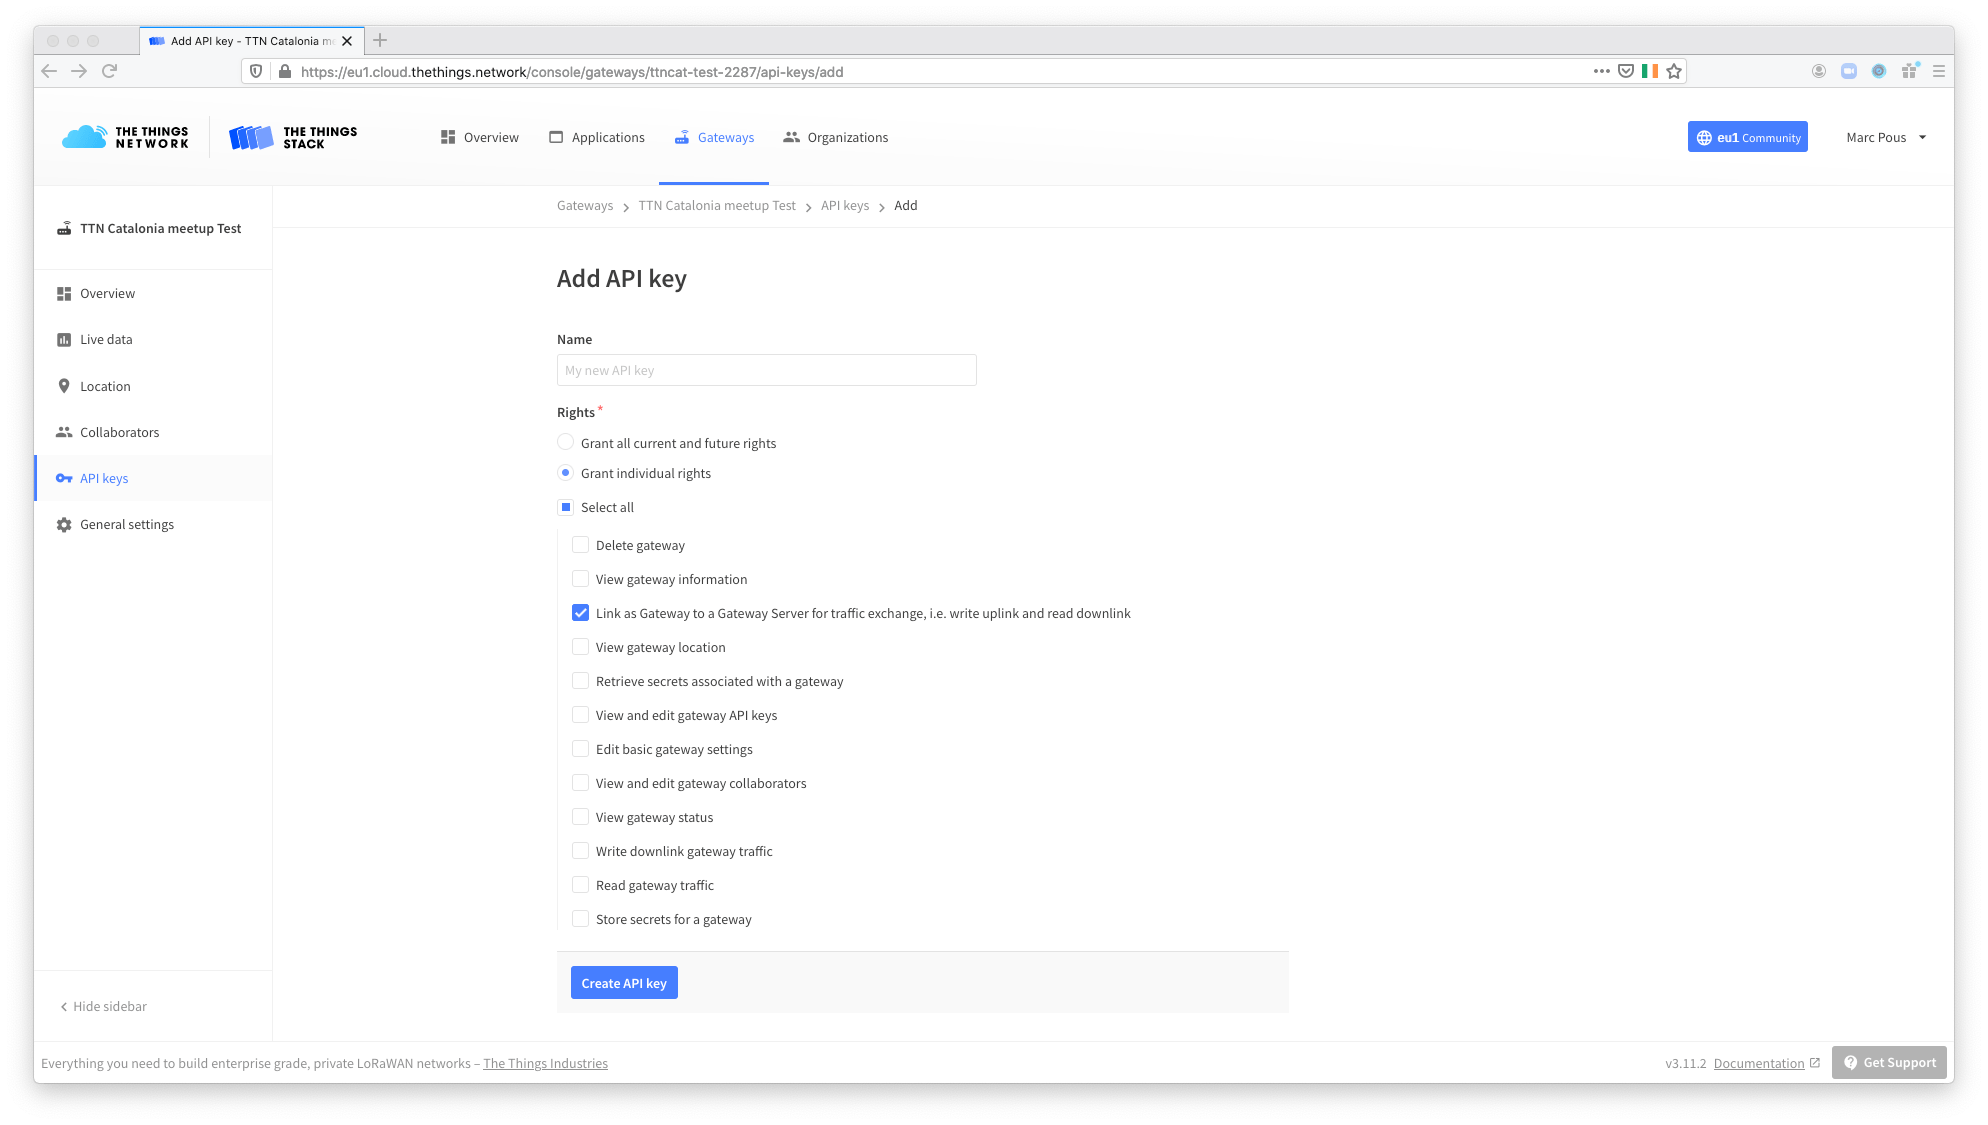Click the Organizations icon in top navigation
1988x1125 pixels.
point(791,138)
